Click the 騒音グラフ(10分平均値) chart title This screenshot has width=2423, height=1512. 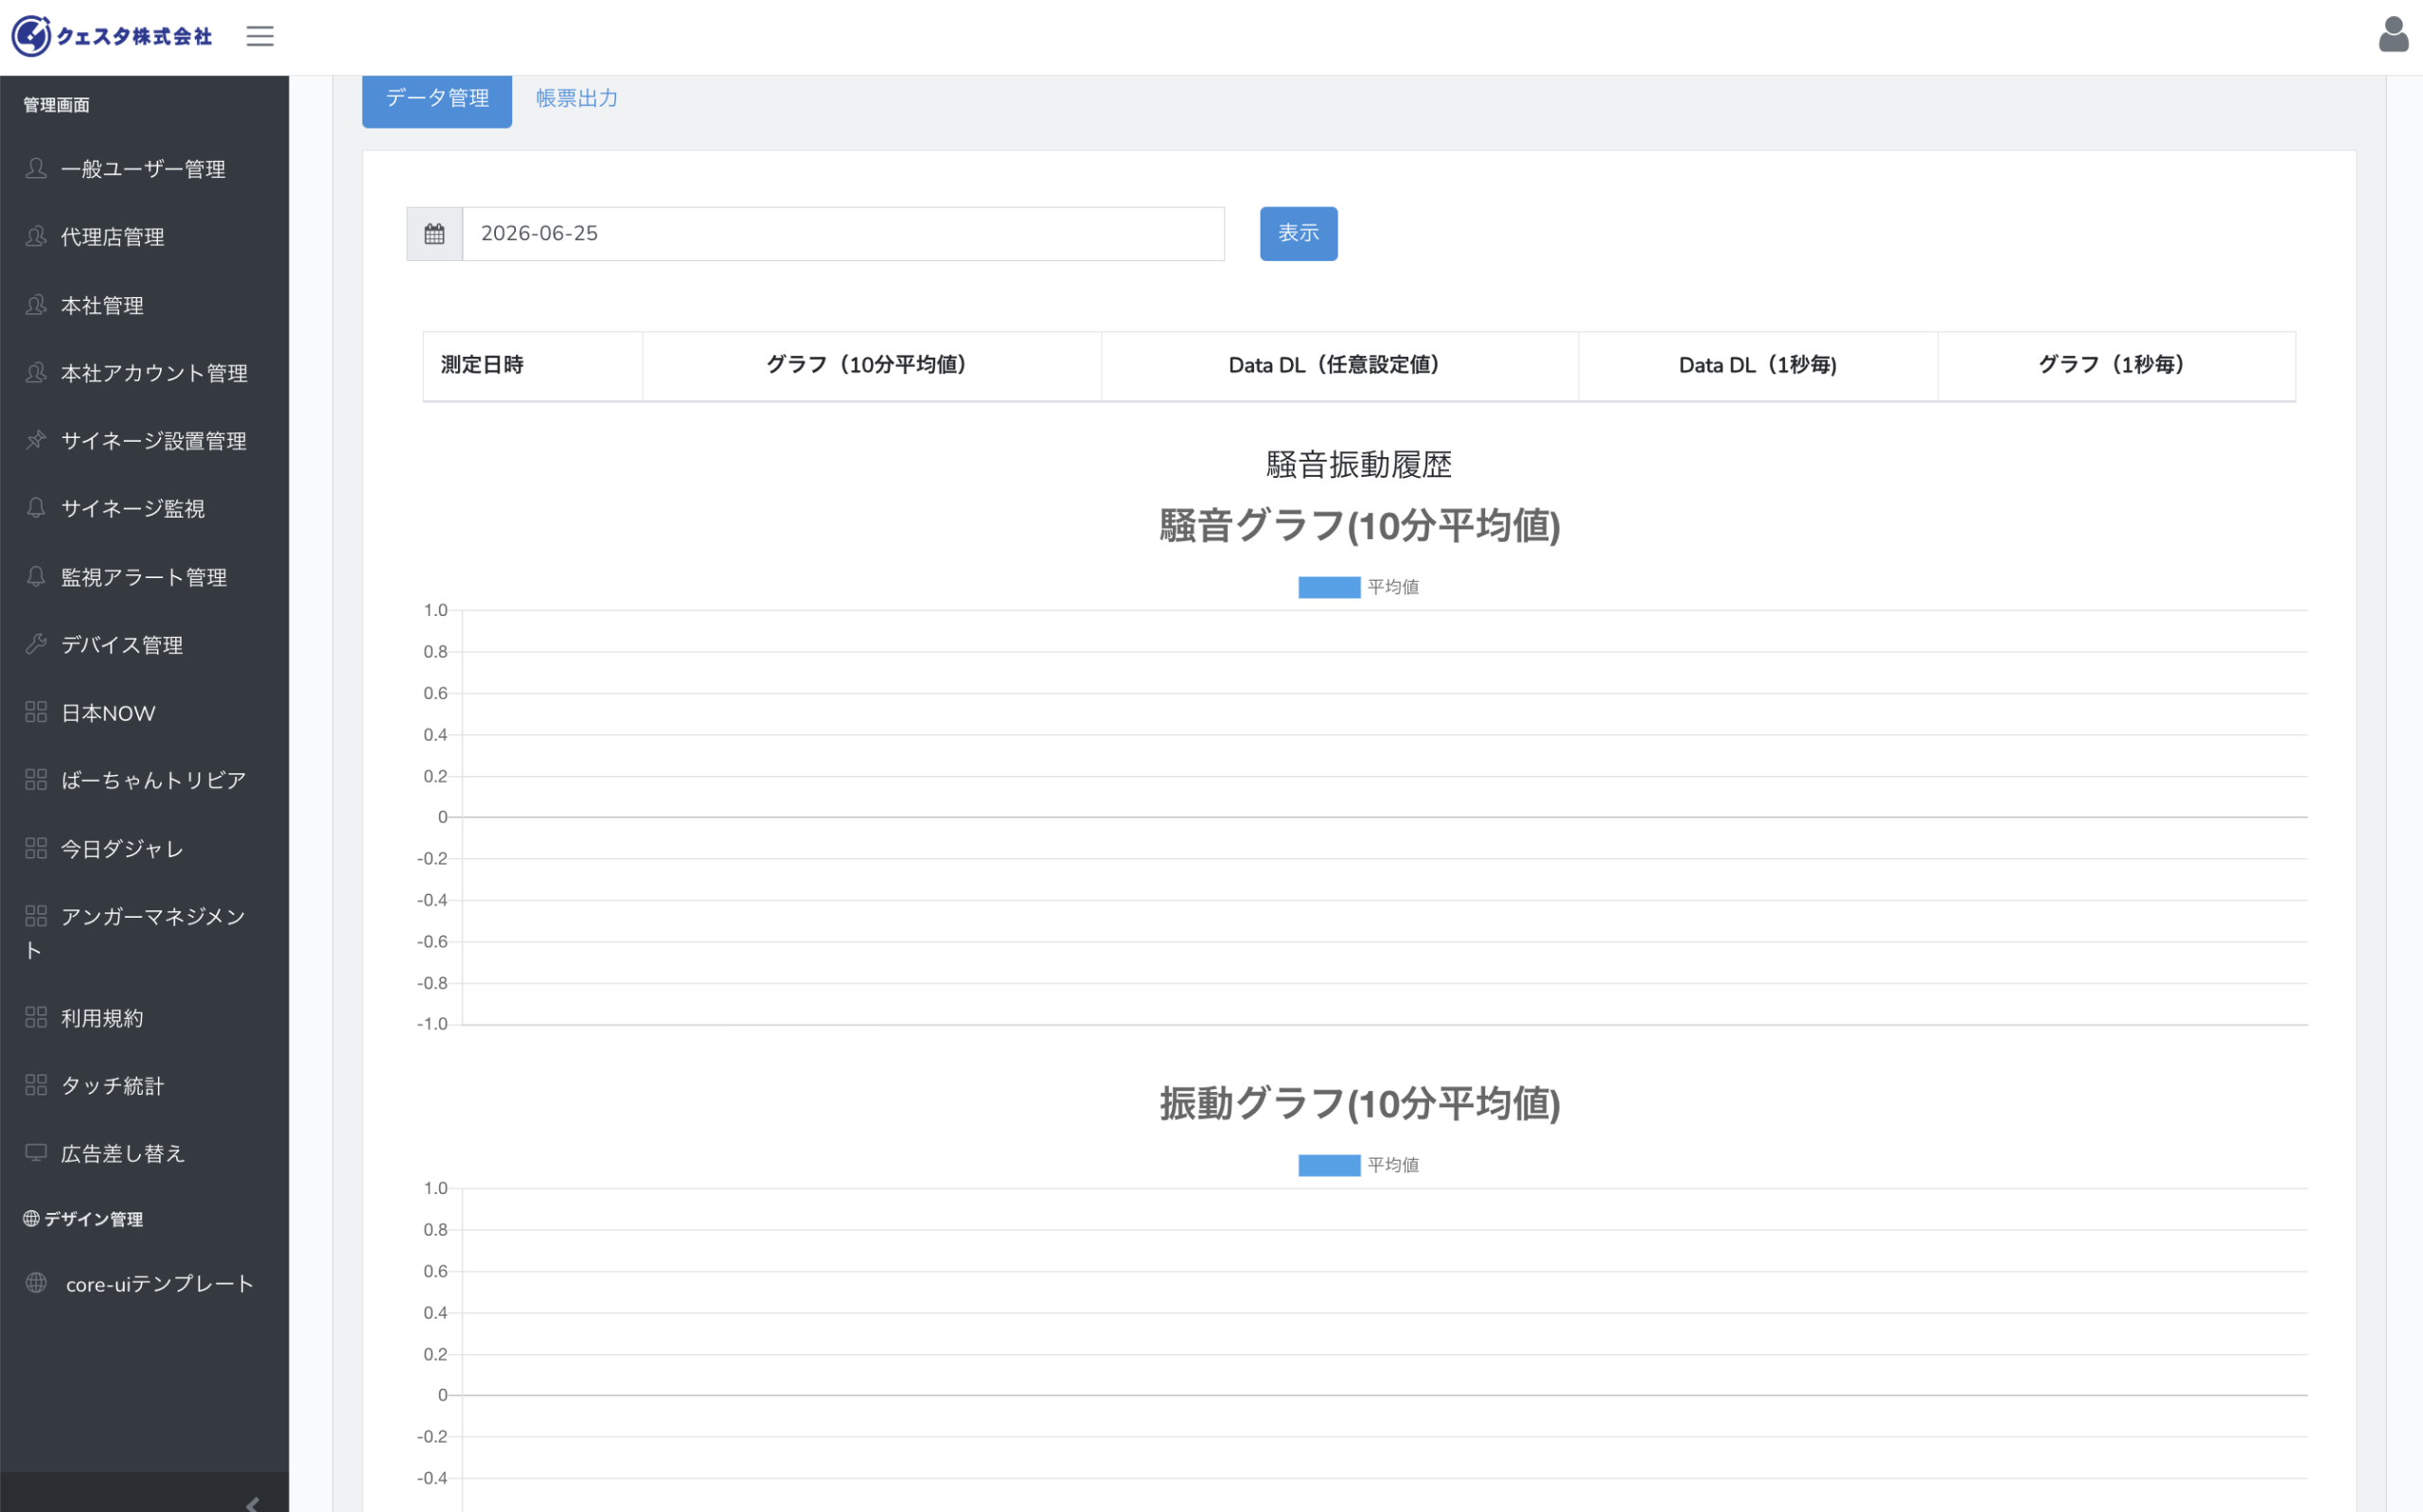tap(1360, 526)
